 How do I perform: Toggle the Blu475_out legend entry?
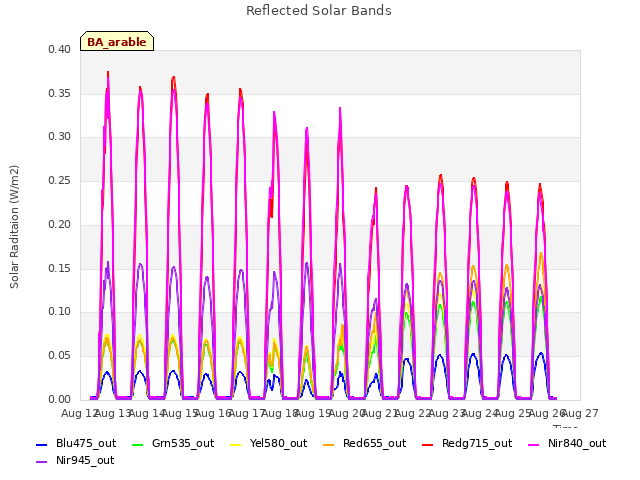click(76, 443)
